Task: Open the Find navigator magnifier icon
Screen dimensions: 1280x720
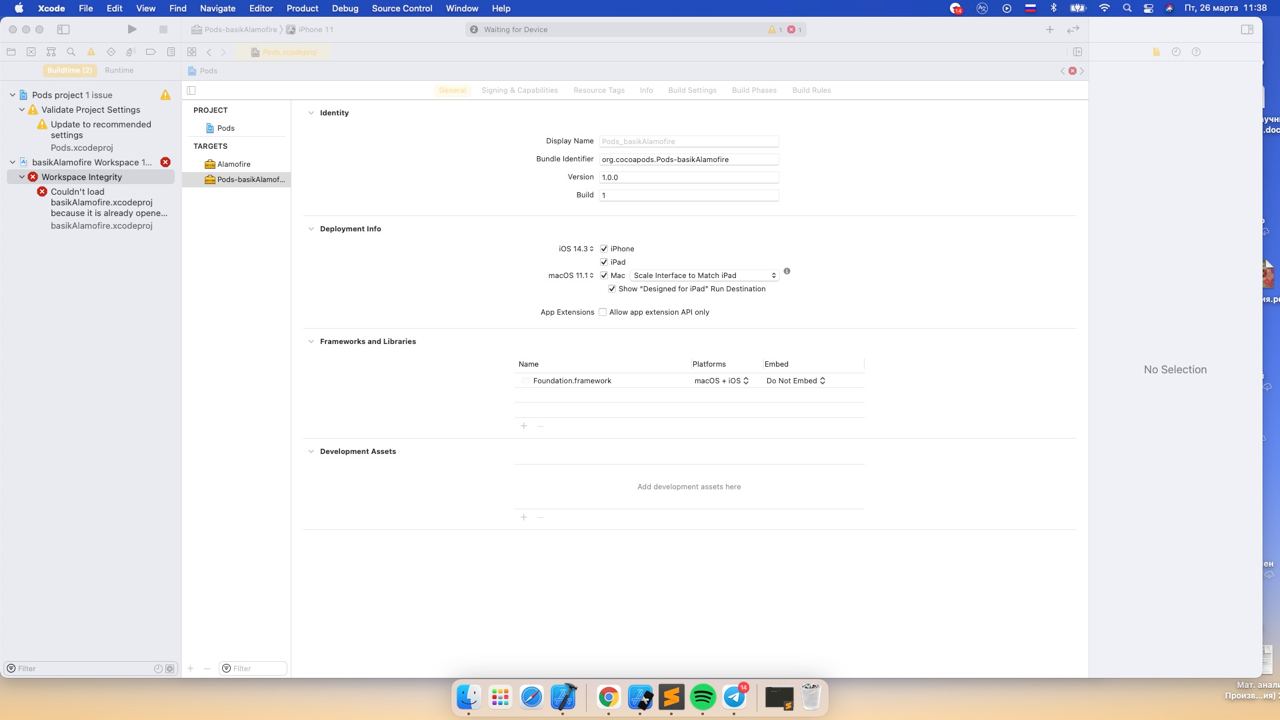Action: tap(71, 52)
